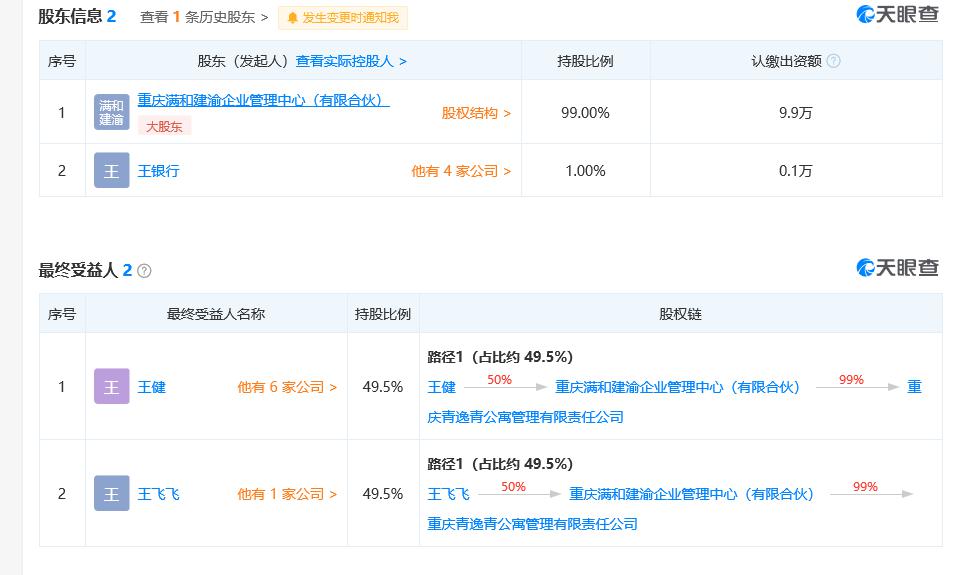Click 王健 name in beneficiary list

(151, 387)
